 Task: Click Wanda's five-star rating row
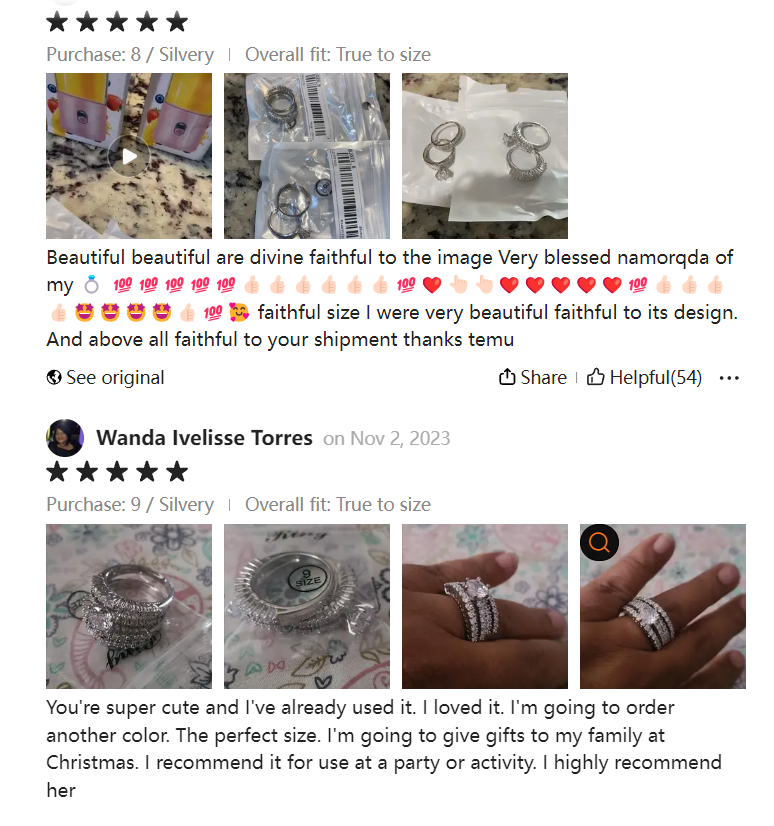point(117,472)
